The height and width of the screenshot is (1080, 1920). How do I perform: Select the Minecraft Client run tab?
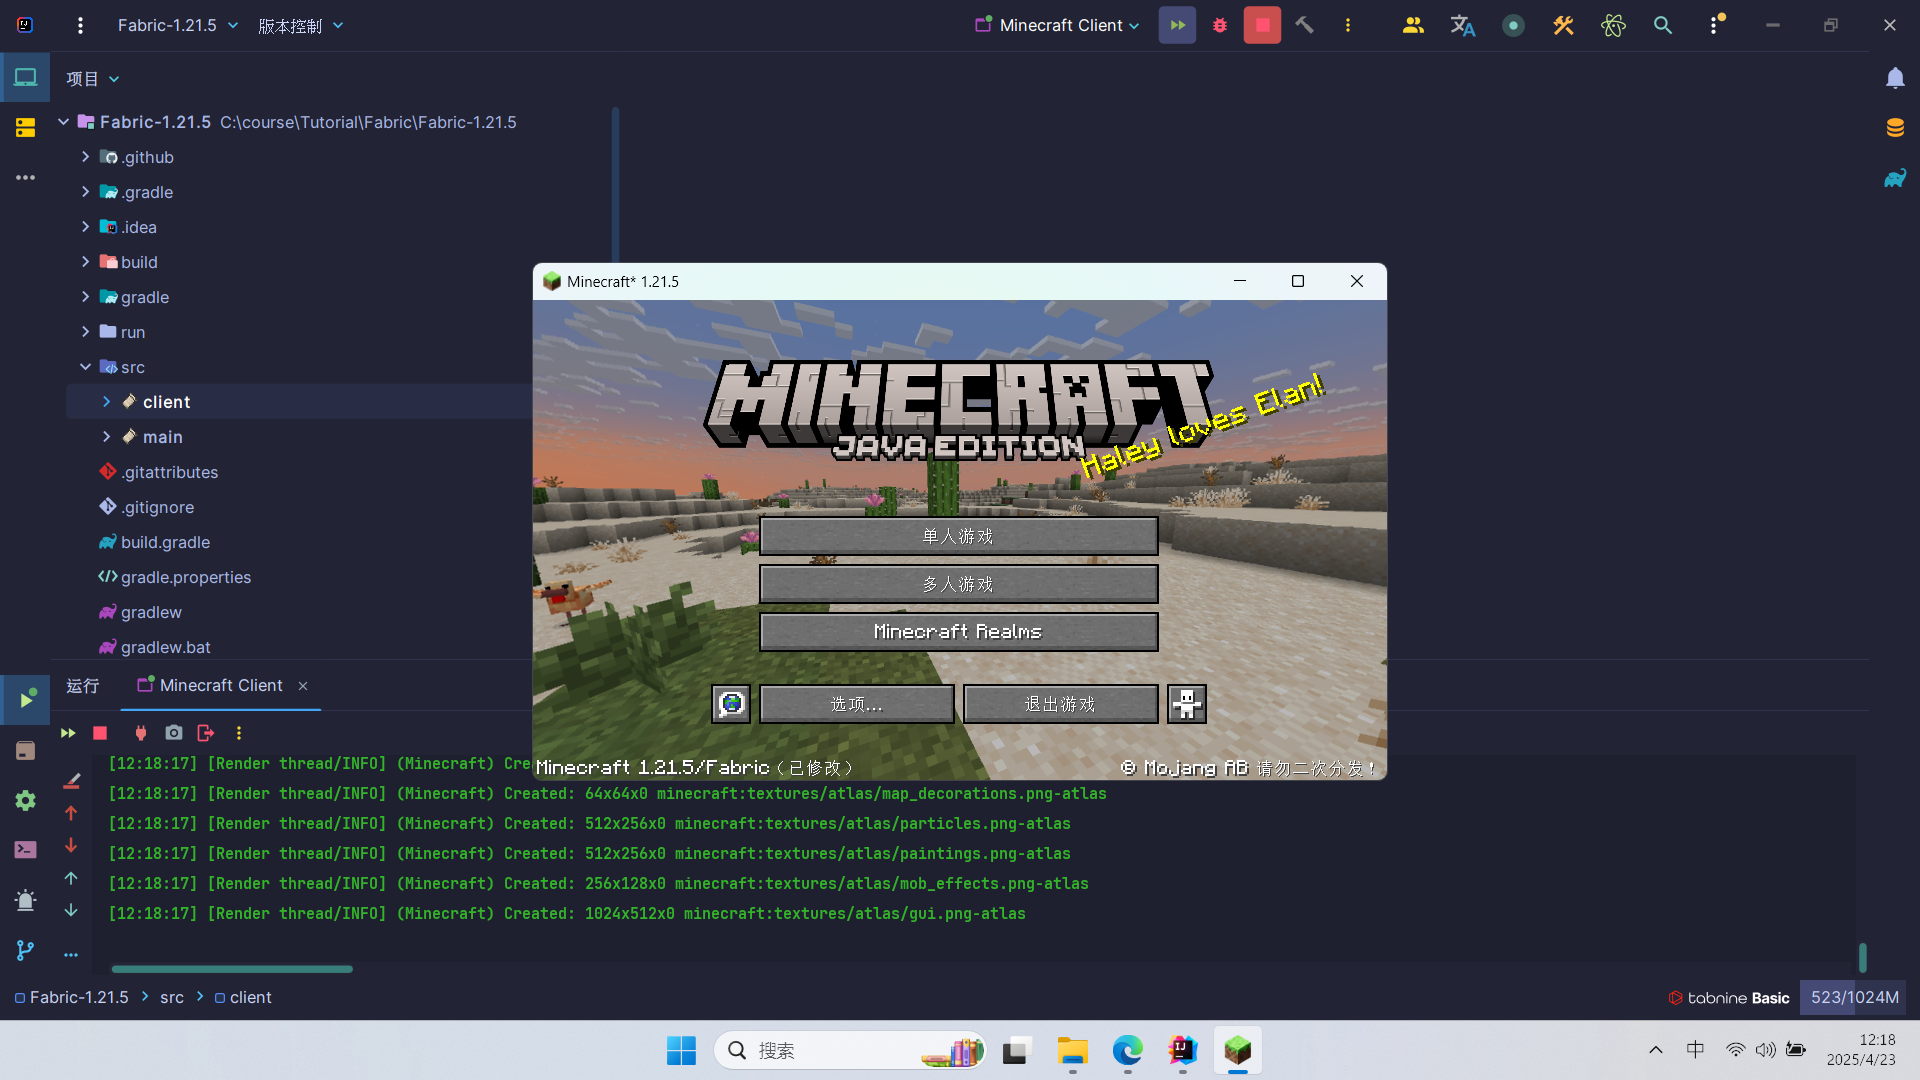pos(220,685)
